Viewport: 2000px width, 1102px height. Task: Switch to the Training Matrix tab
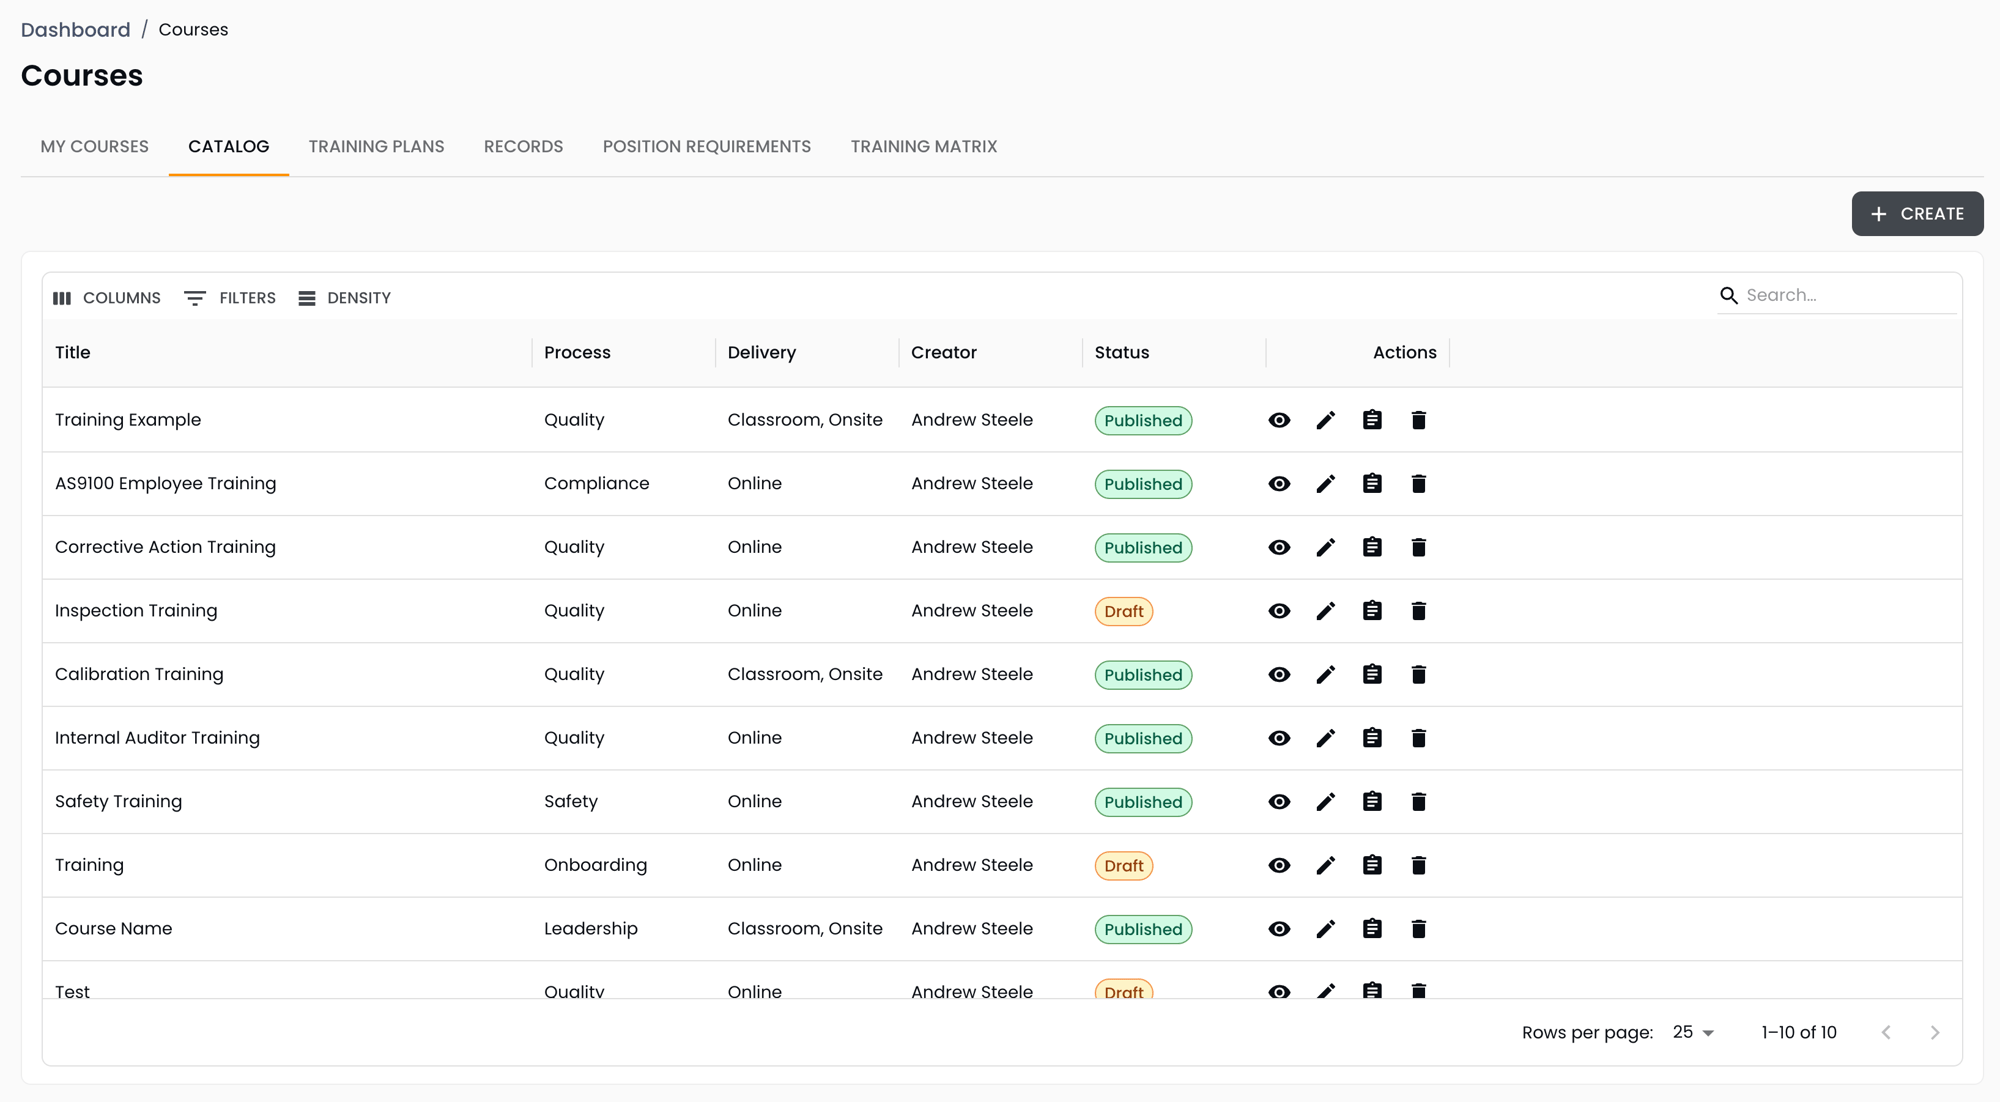(923, 146)
